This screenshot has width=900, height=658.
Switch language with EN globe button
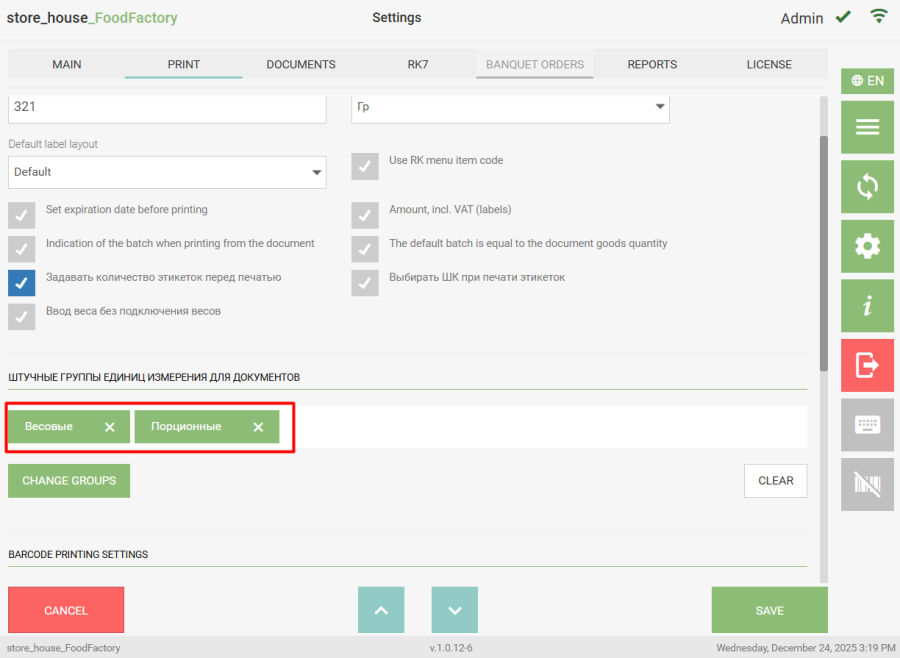[x=867, y=81]
